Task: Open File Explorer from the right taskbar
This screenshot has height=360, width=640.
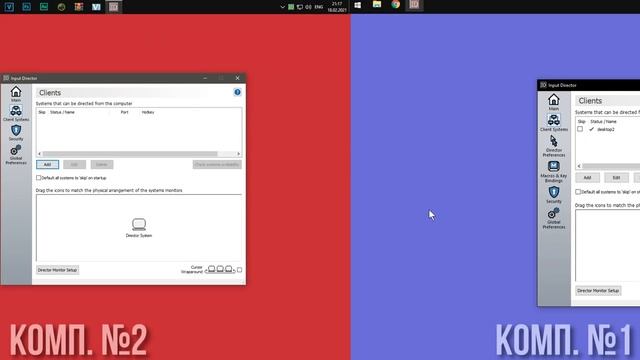Action: coord(377,5)
